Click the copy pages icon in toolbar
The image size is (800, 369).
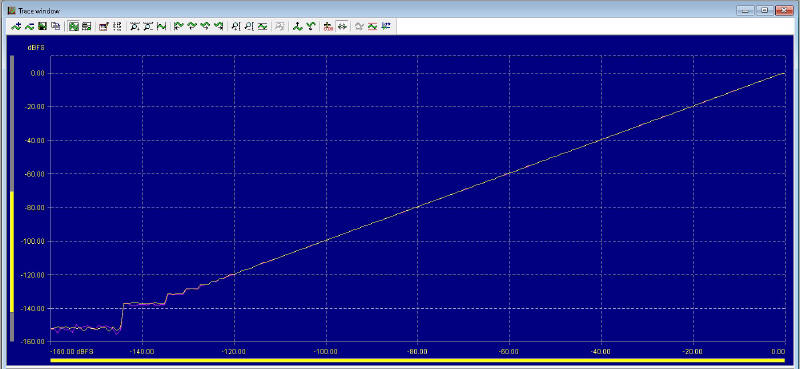pos(55,27)
